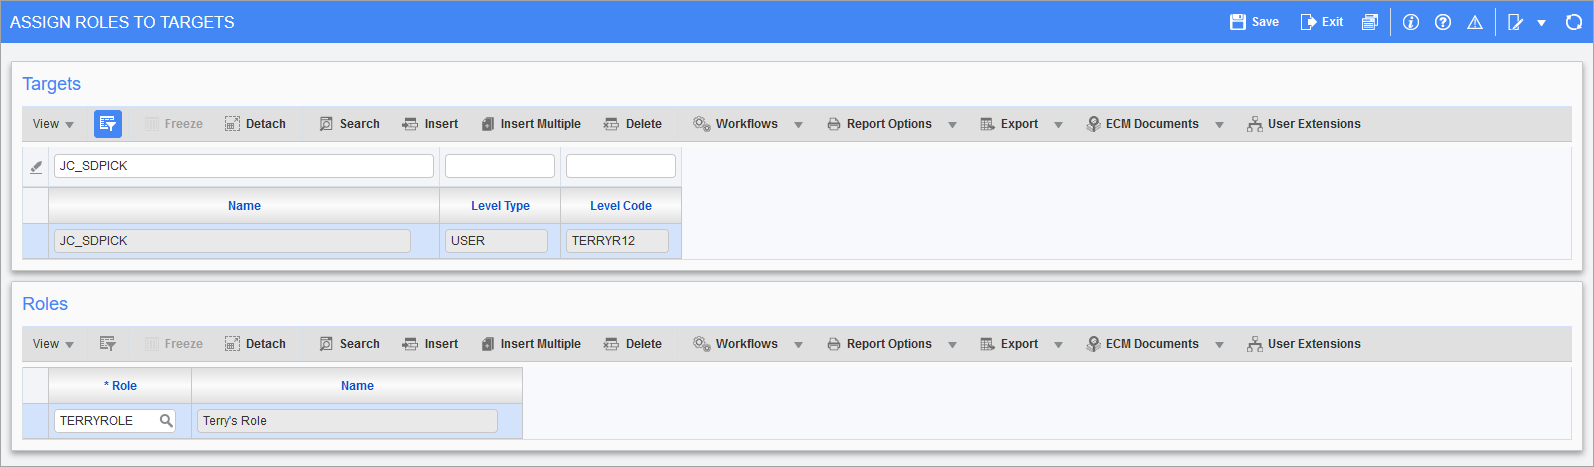Select the Terry's Role name cell

click(347, 421)
